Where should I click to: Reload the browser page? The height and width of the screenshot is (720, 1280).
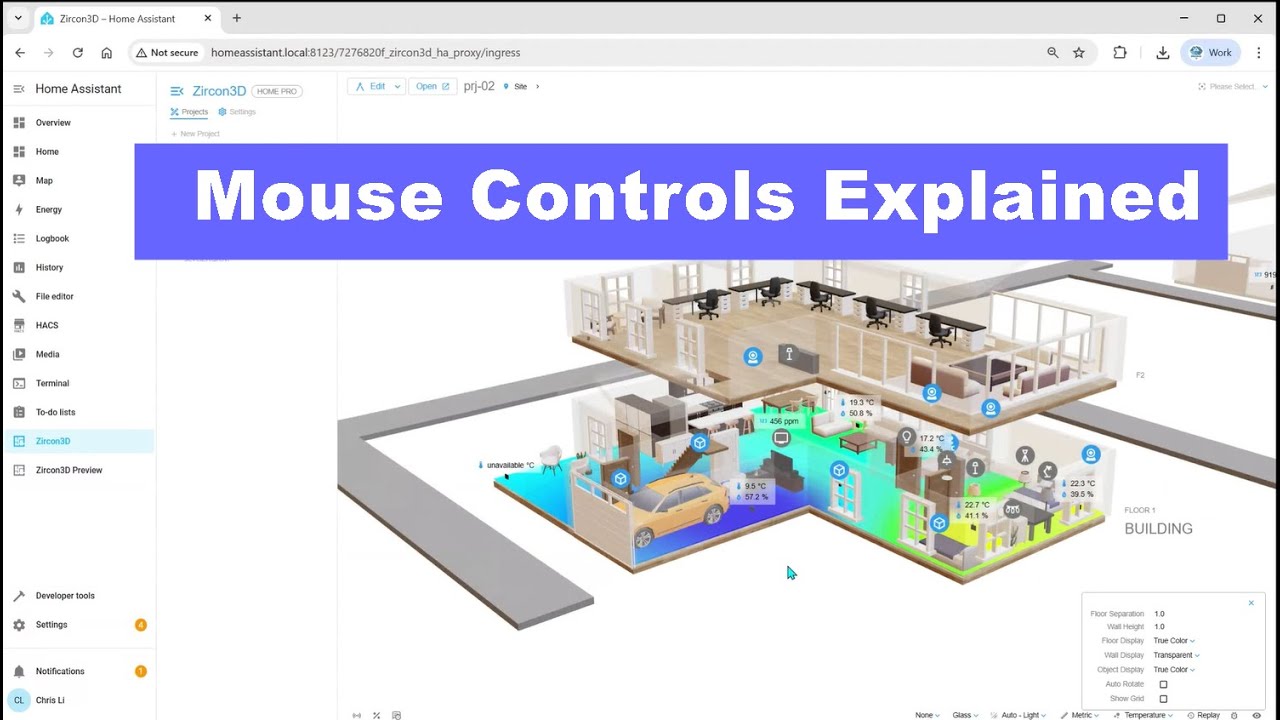(77, 53)
